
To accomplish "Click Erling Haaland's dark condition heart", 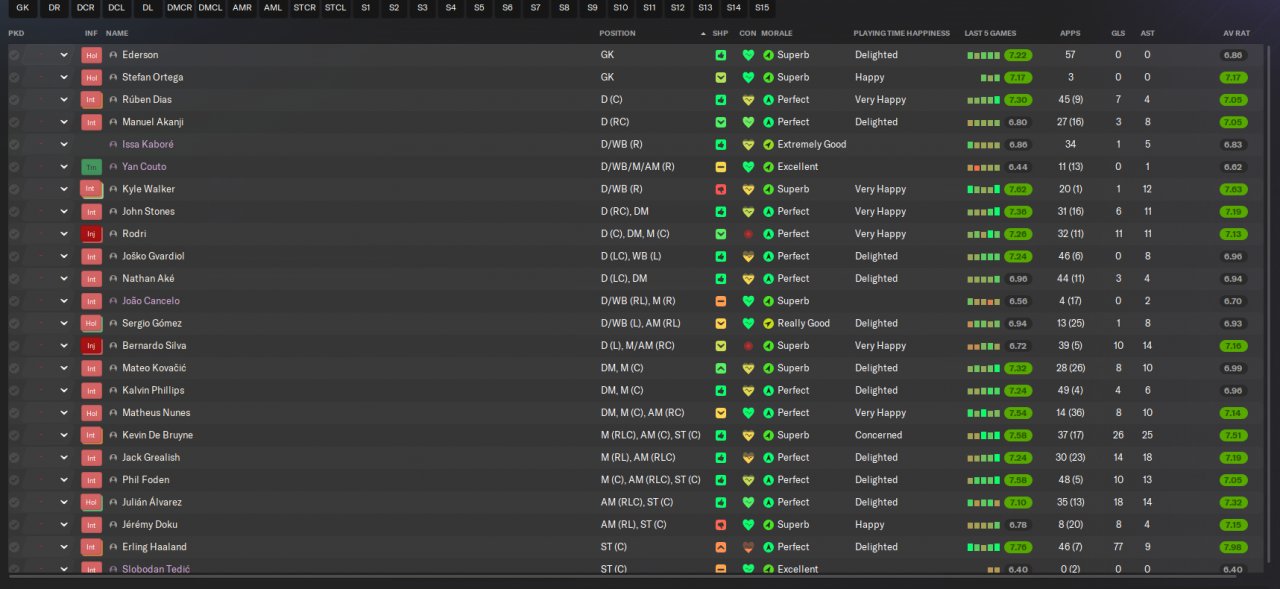I will (748, 547).
